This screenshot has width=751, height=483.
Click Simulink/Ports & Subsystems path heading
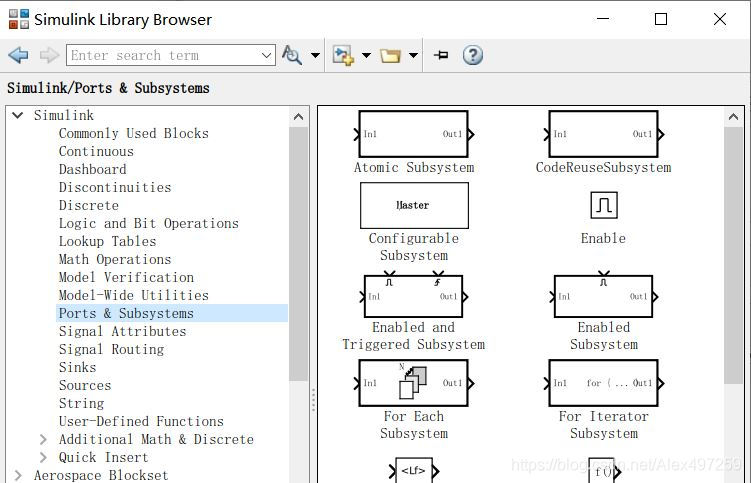click(108, 88)
